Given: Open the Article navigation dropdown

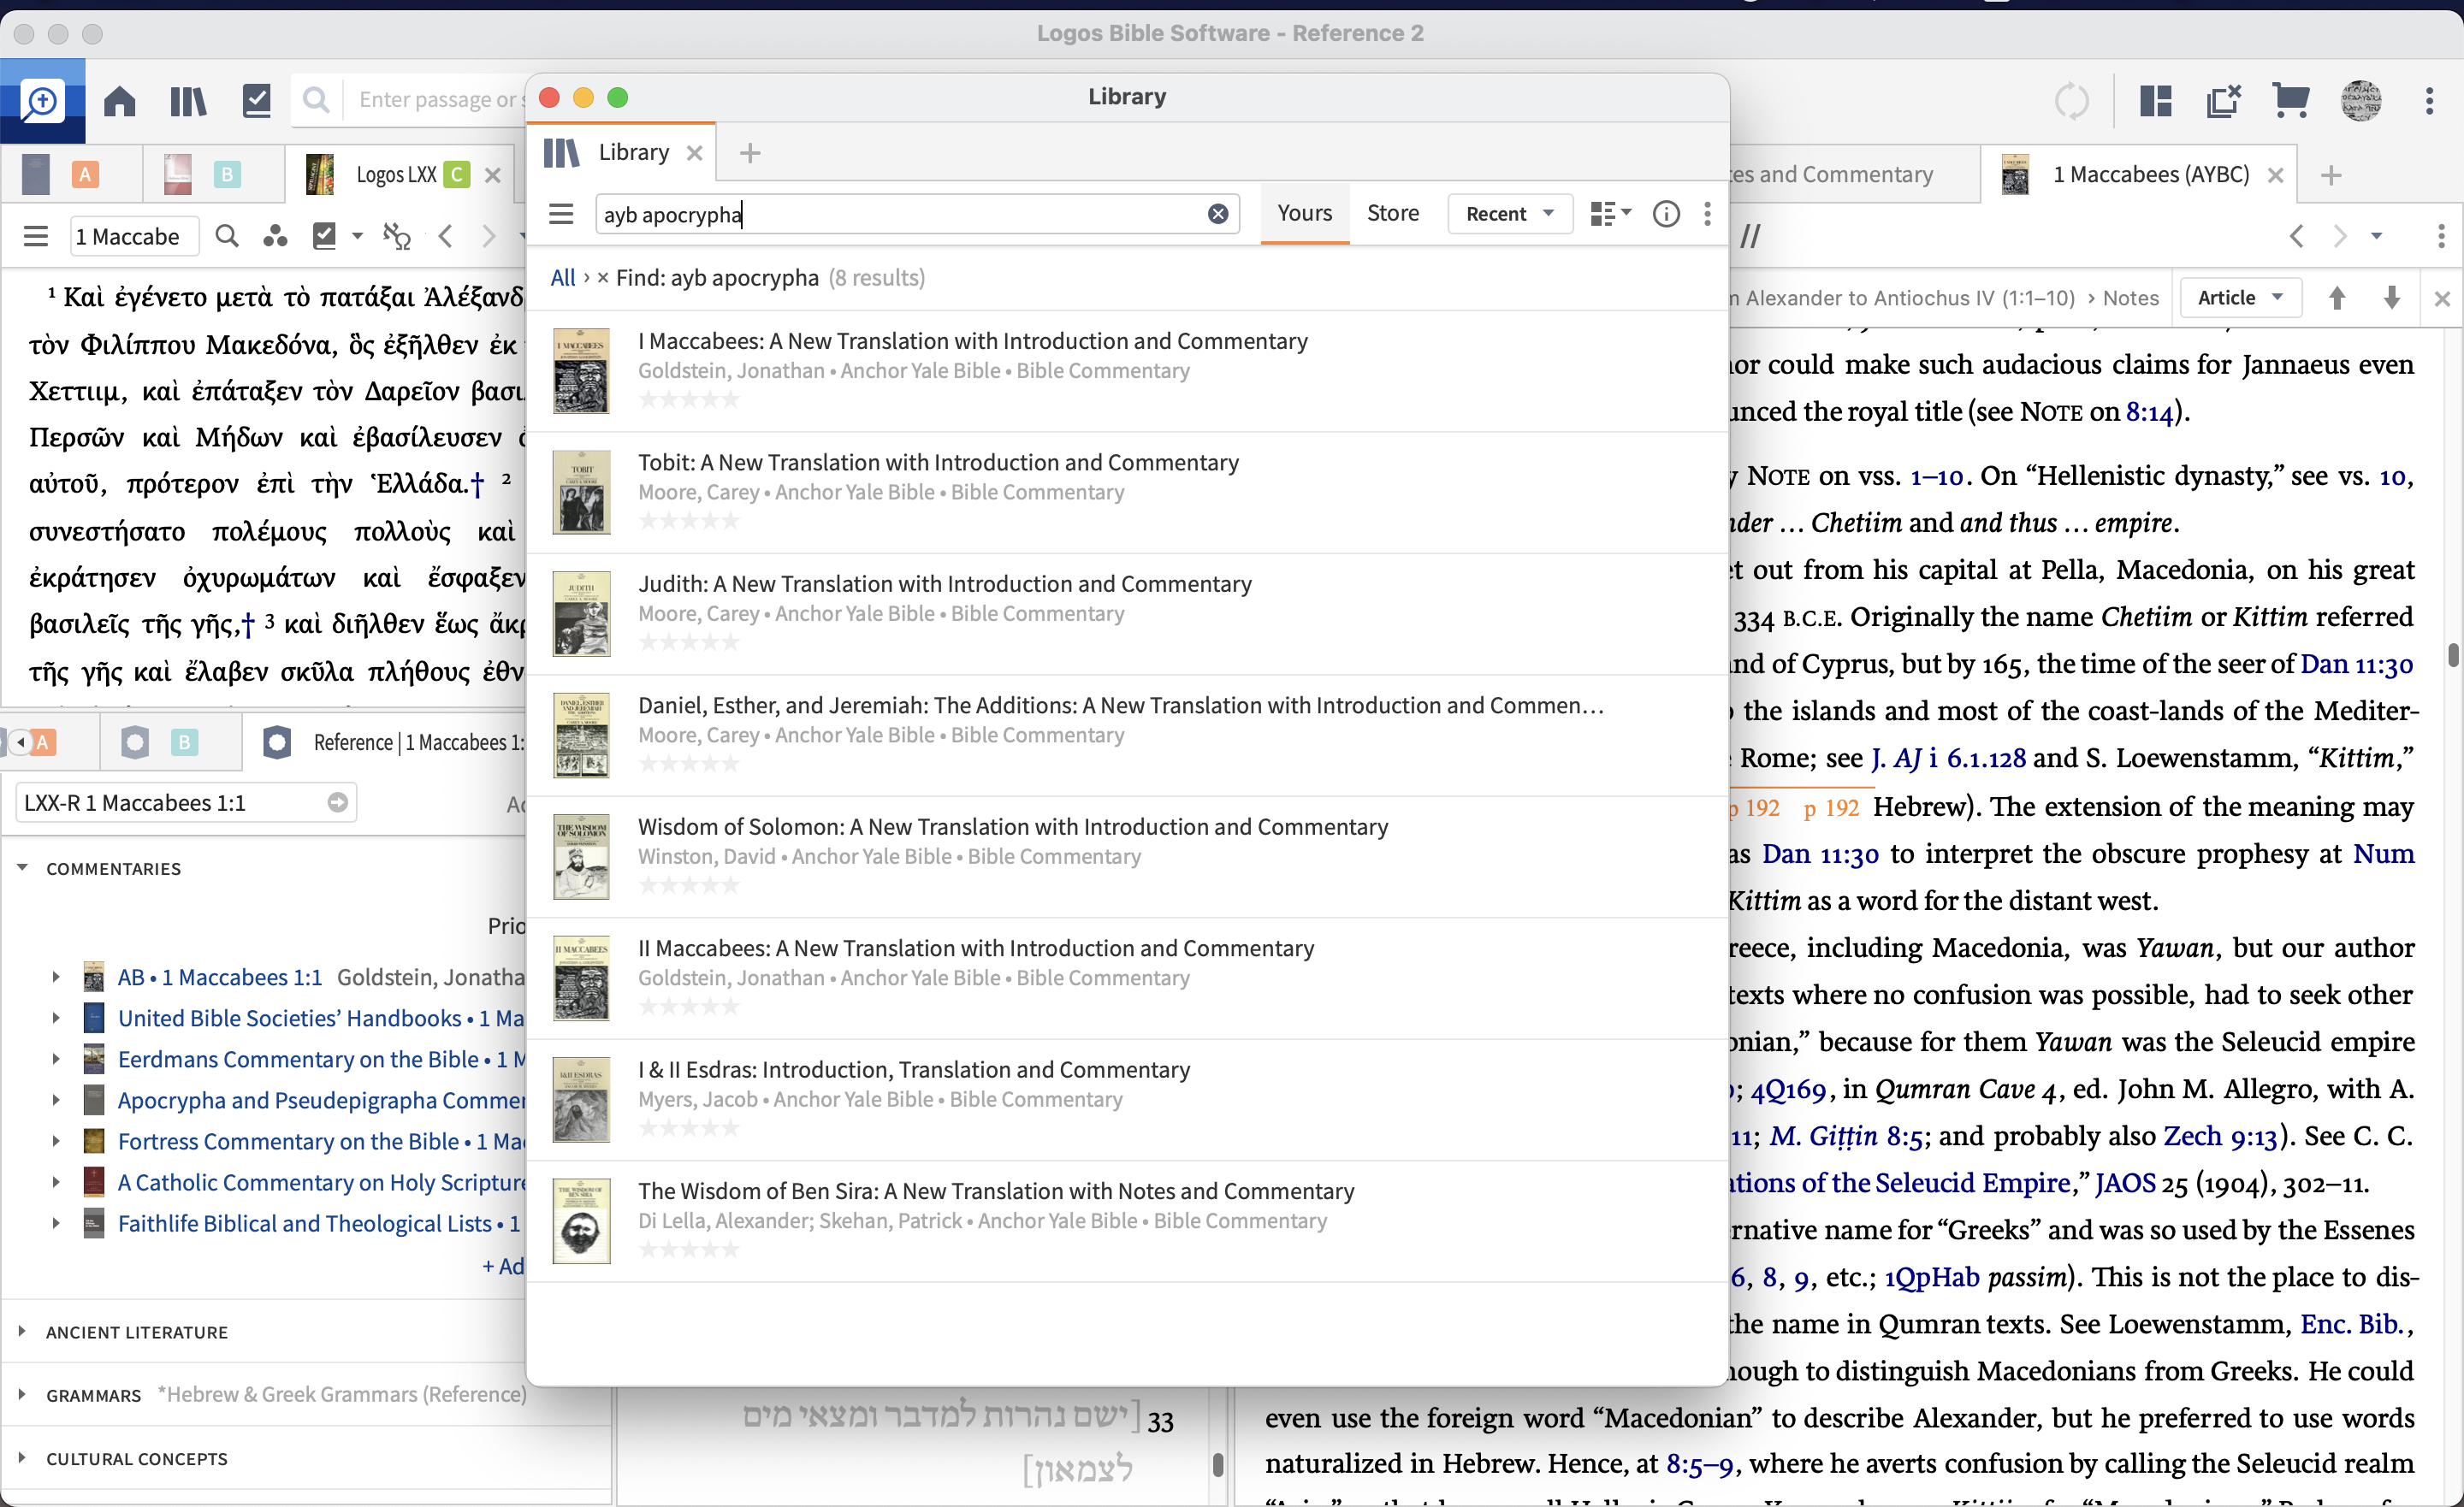Looking at the screenshot, I should [2240, 298].
